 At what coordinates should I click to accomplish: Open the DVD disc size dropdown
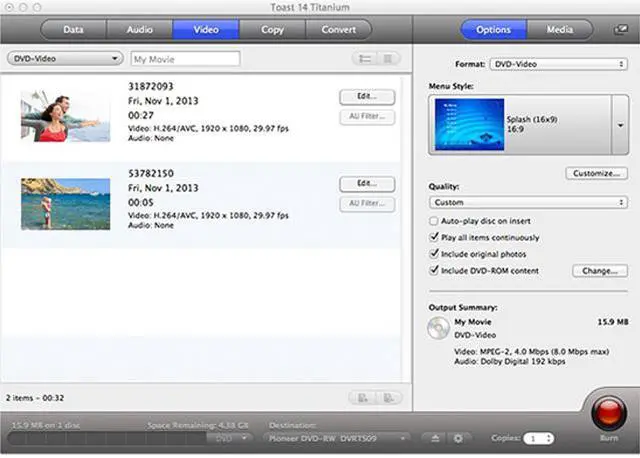click(x=231, y=438)
